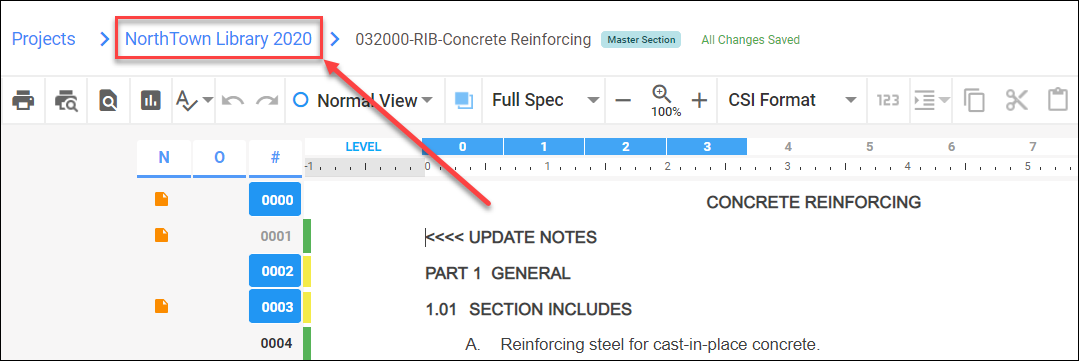1079x361 pixels.
Task: Click paragraph number 0000 button
Action: [x=275, y=200]
